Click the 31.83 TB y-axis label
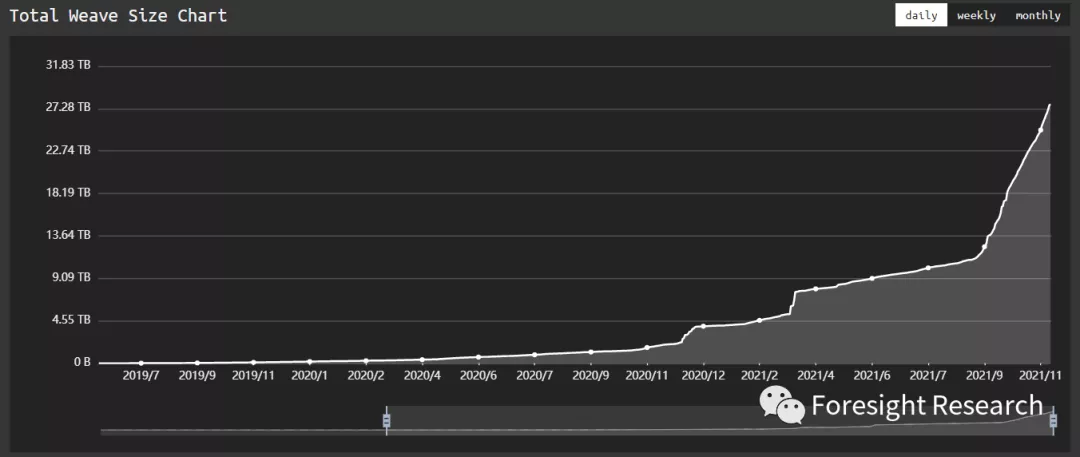The image size is (1080, 457). point(68,65)
